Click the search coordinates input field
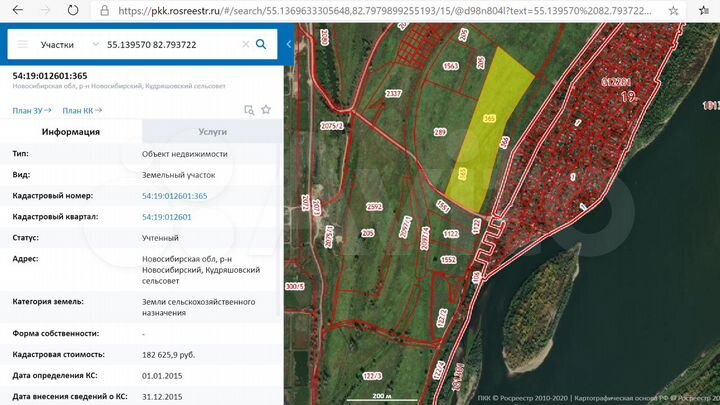Image resolution: width=720 pixels, height=405 pixels. [x=170, y=45]
